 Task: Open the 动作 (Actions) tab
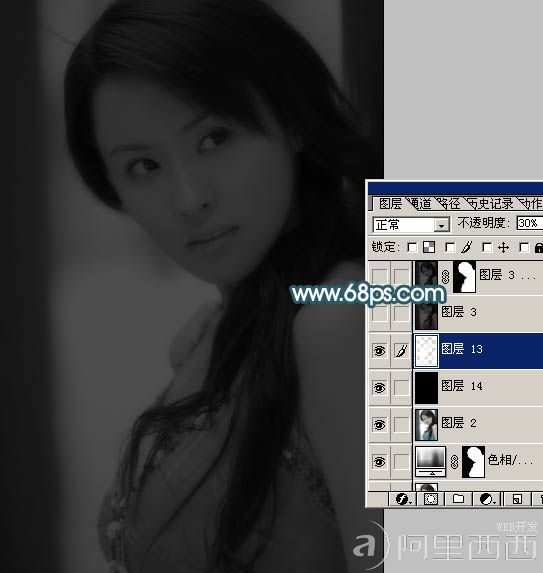(x=532, y=204)
